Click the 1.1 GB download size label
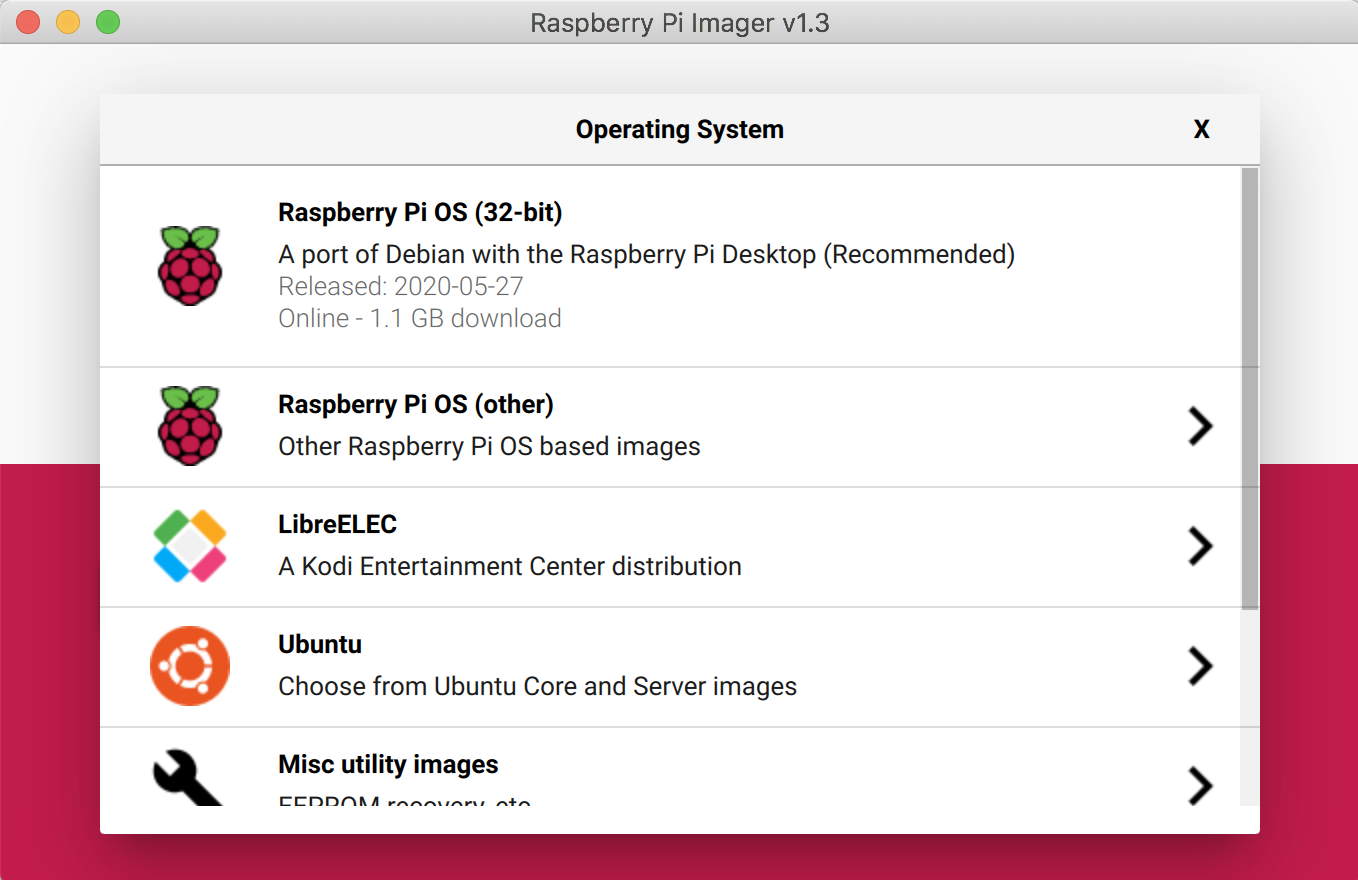 (419, 318)
